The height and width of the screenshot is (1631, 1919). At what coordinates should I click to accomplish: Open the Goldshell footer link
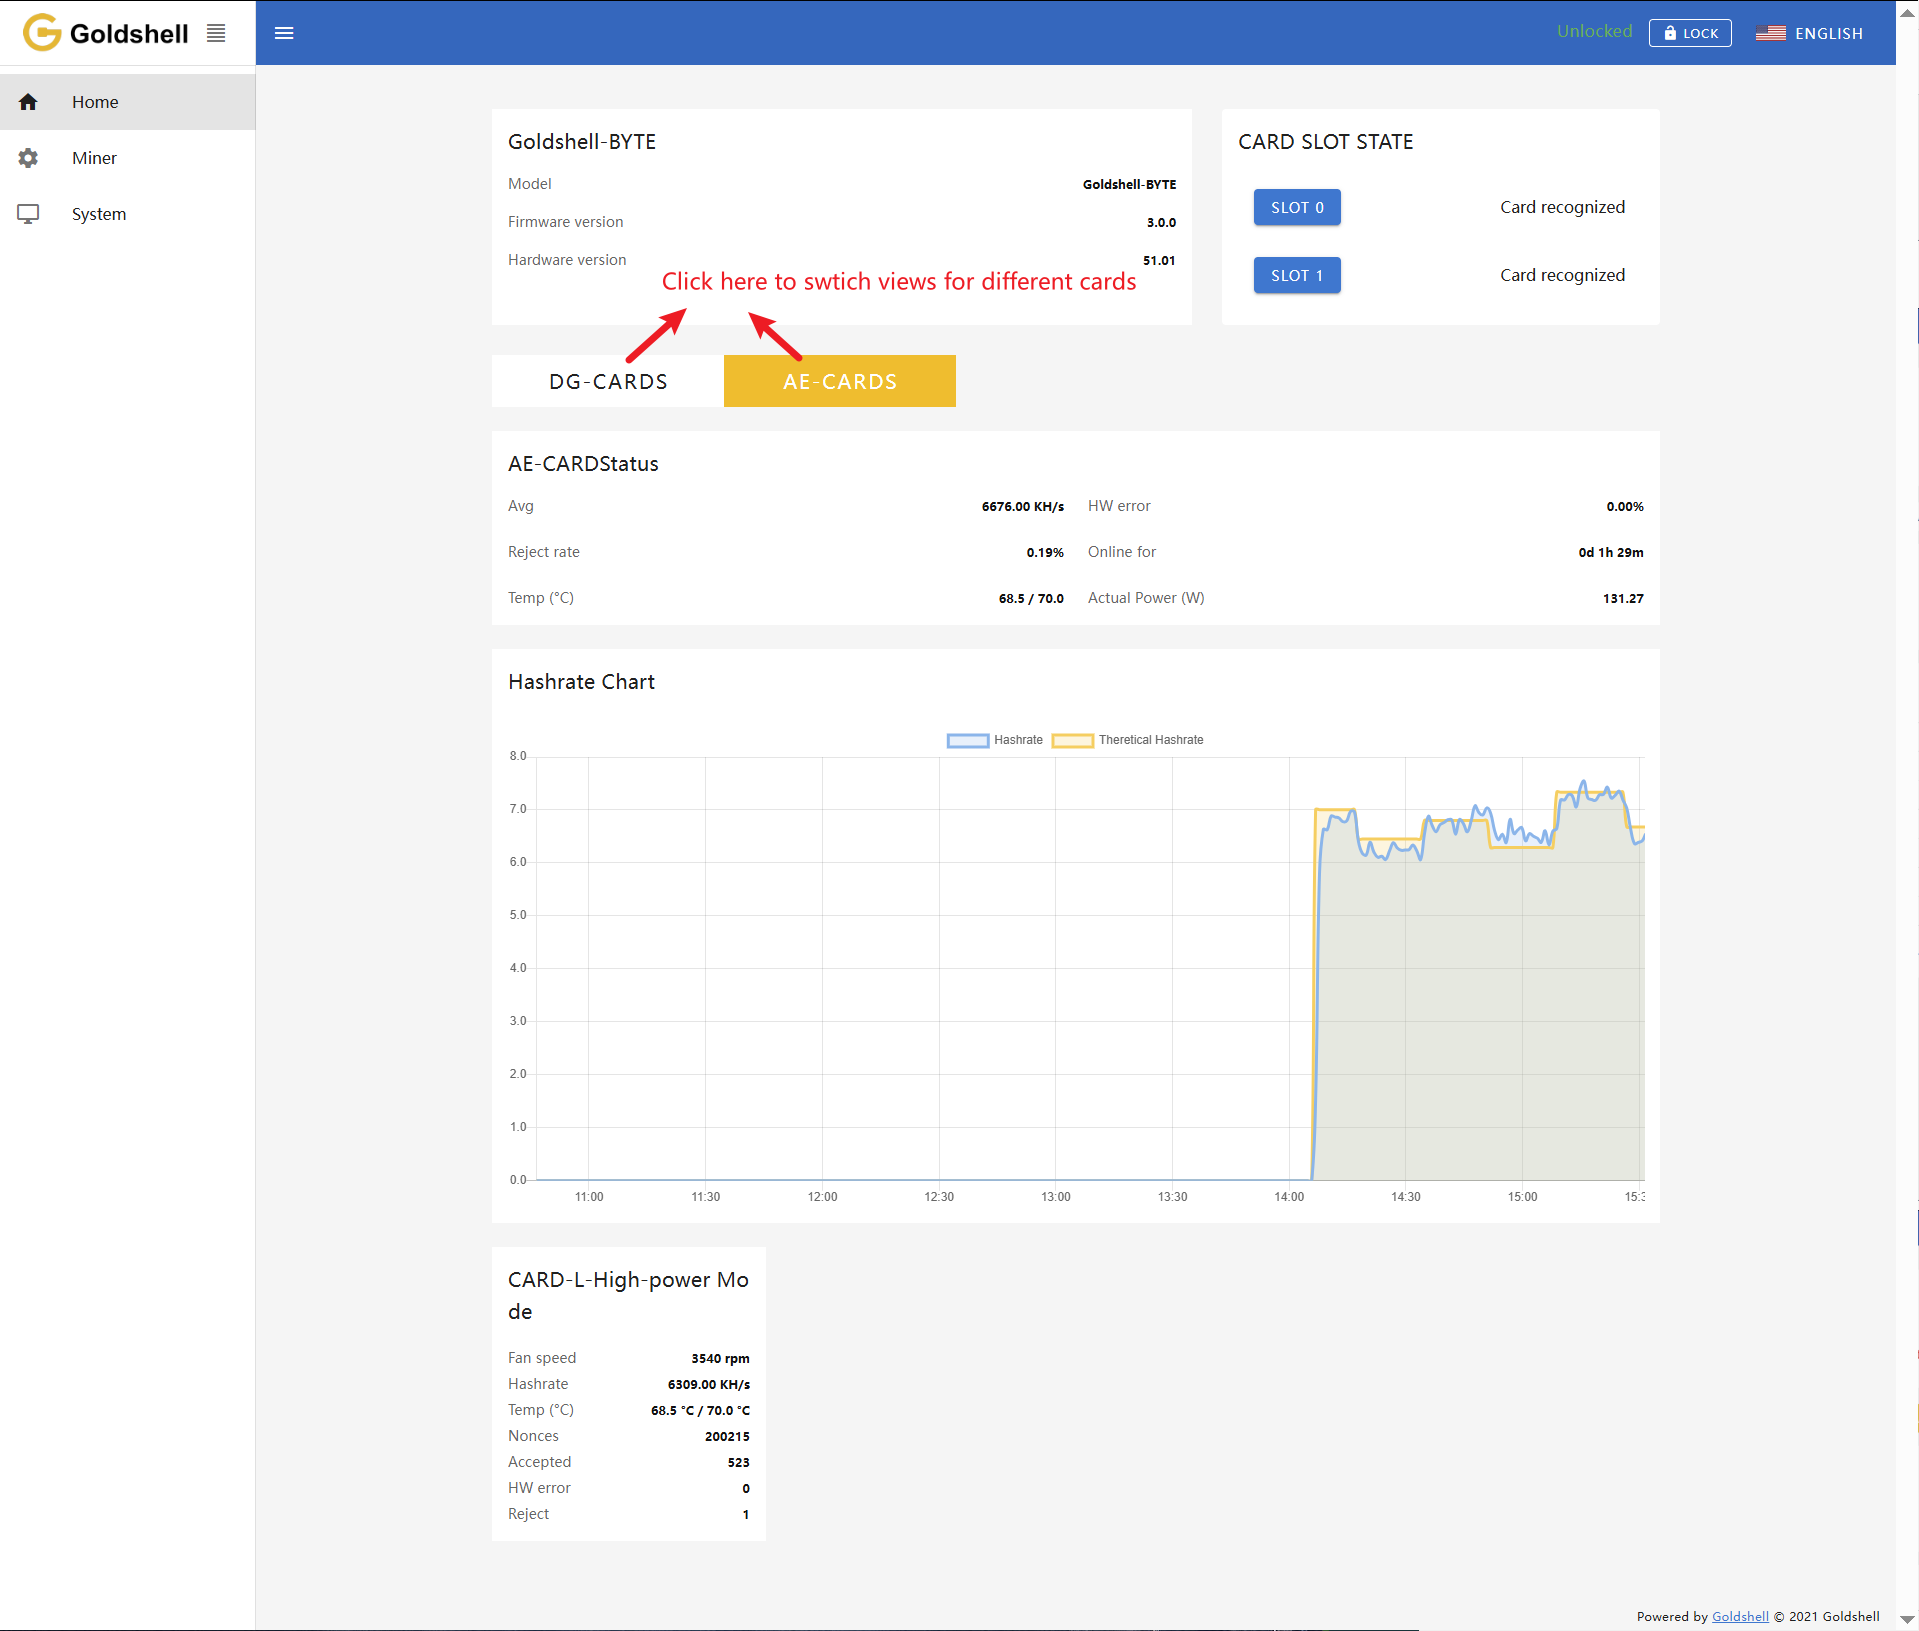click(x=1740, y=1616)
